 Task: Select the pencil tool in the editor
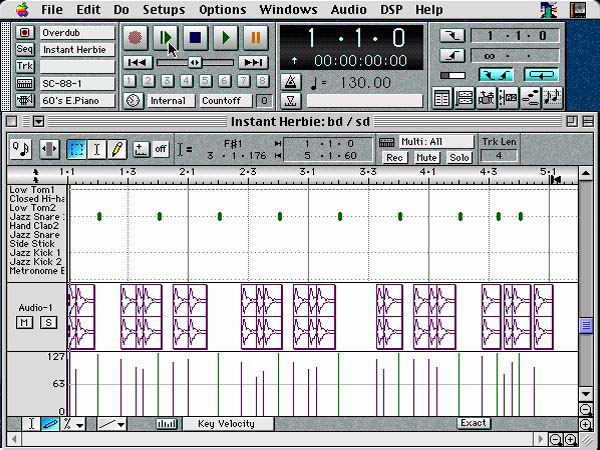(x=117, y=149)
